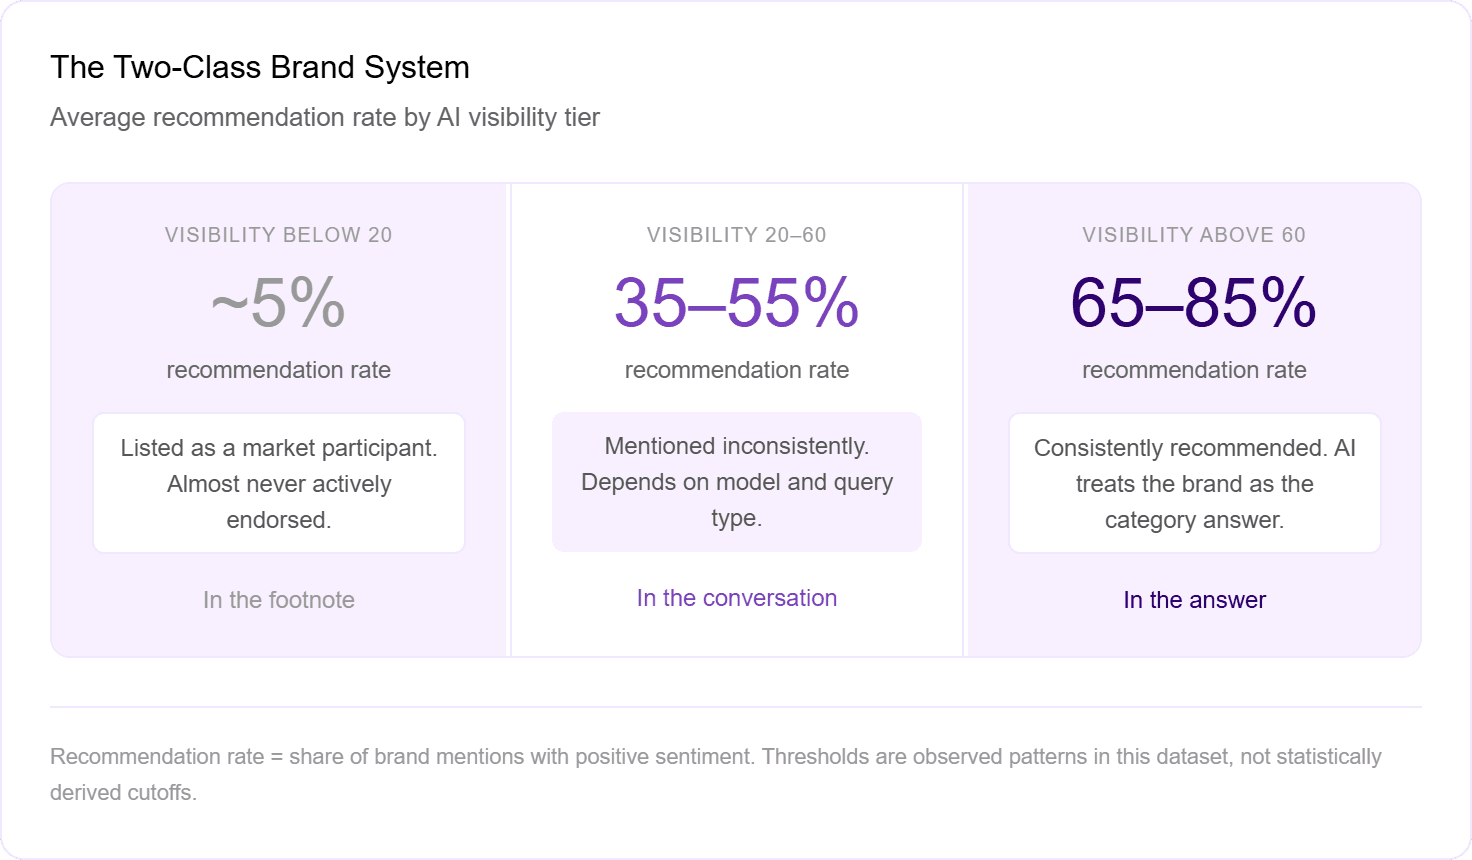Click 'recommendation rate' under ~5%
Viewport: 1472px width, 860px height.
point(279,370)
